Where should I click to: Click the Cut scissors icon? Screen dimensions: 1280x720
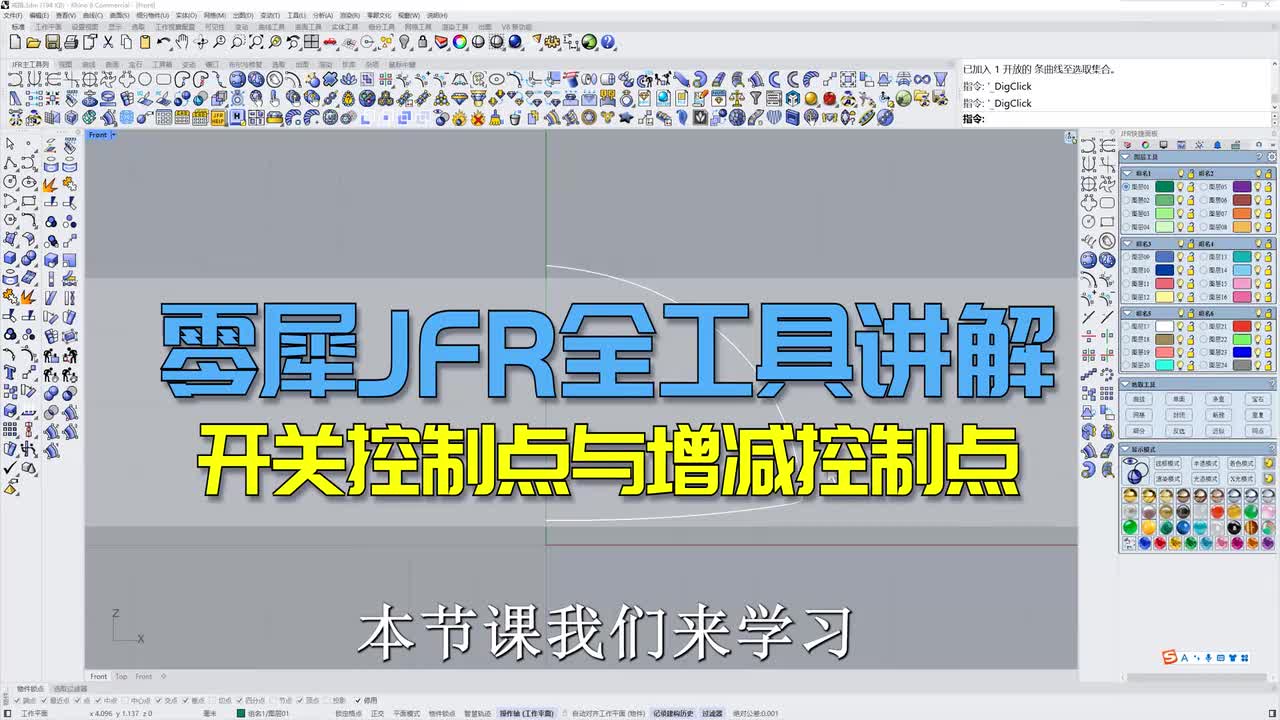click(107, 42)
